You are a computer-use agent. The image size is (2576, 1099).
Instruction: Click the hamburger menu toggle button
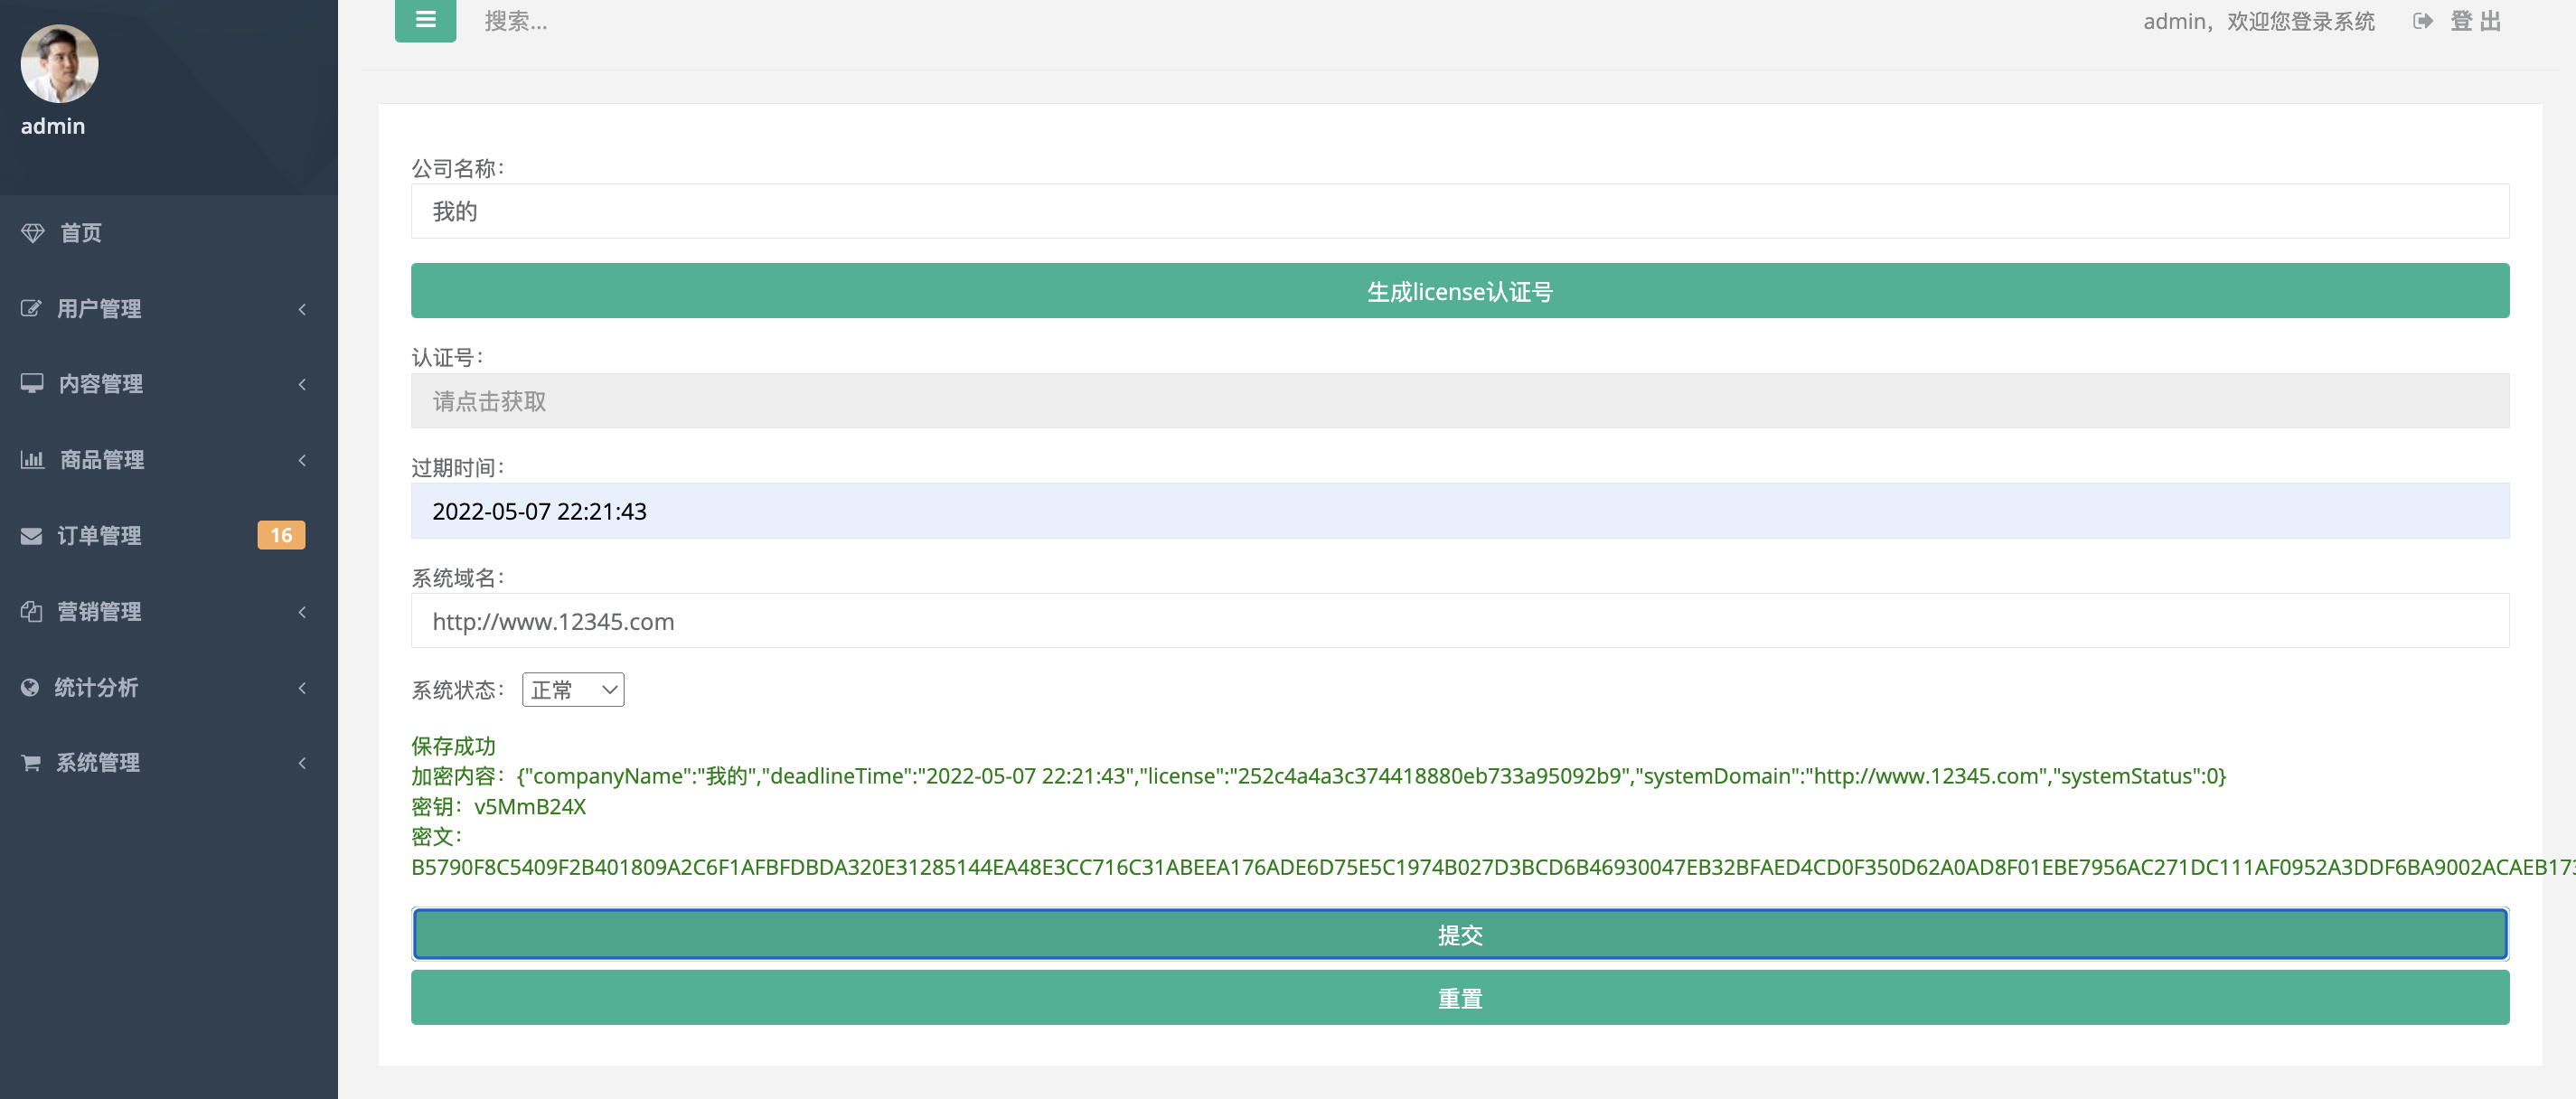tap(425, 20)
